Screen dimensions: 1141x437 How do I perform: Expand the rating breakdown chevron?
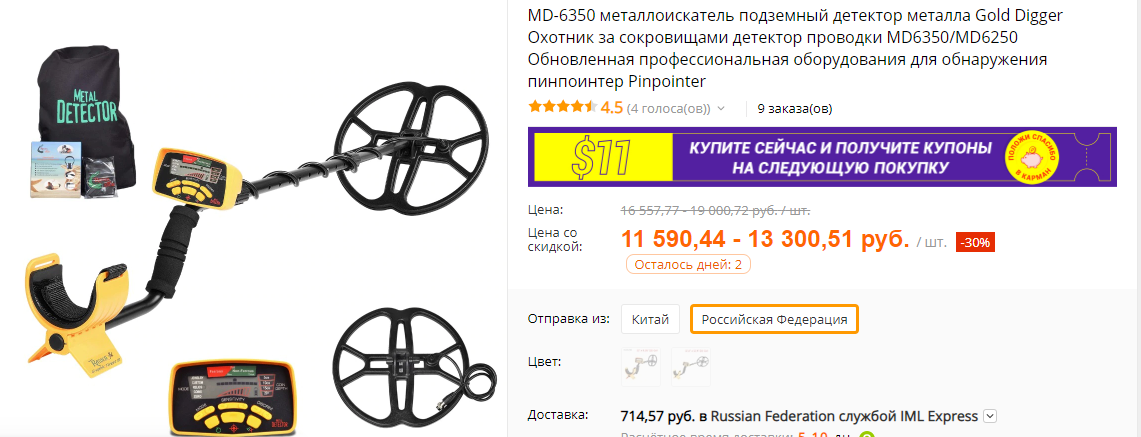tap(721, 108)
